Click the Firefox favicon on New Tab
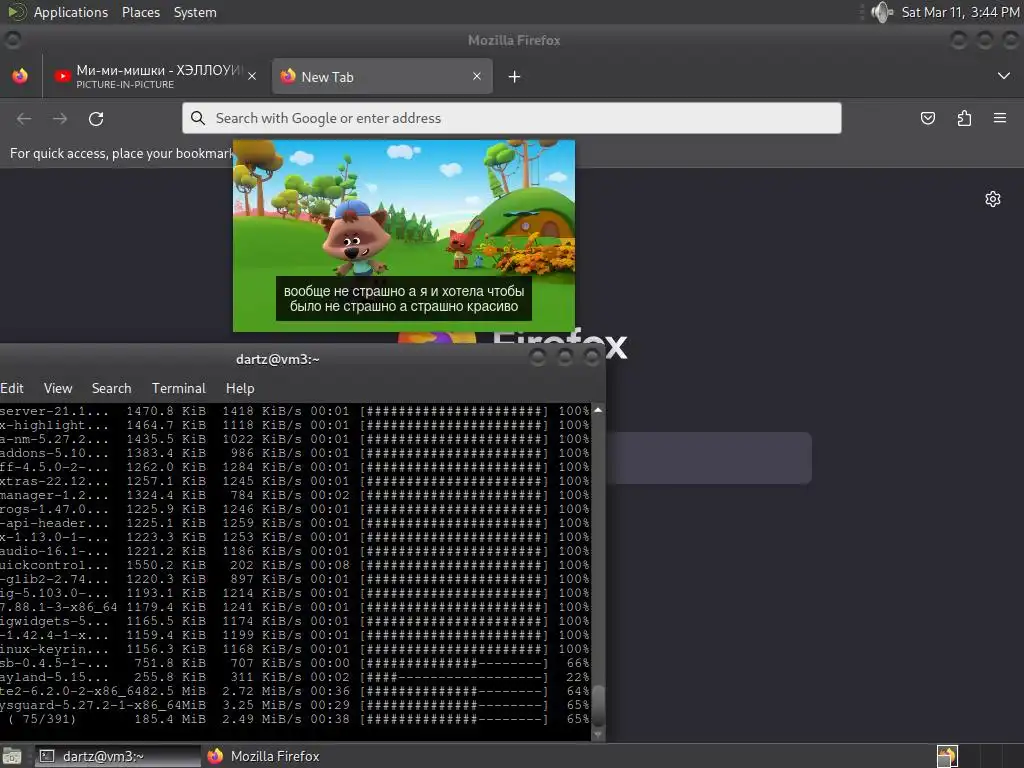Viewport: 1024px width, 768px height. (288, 76)
